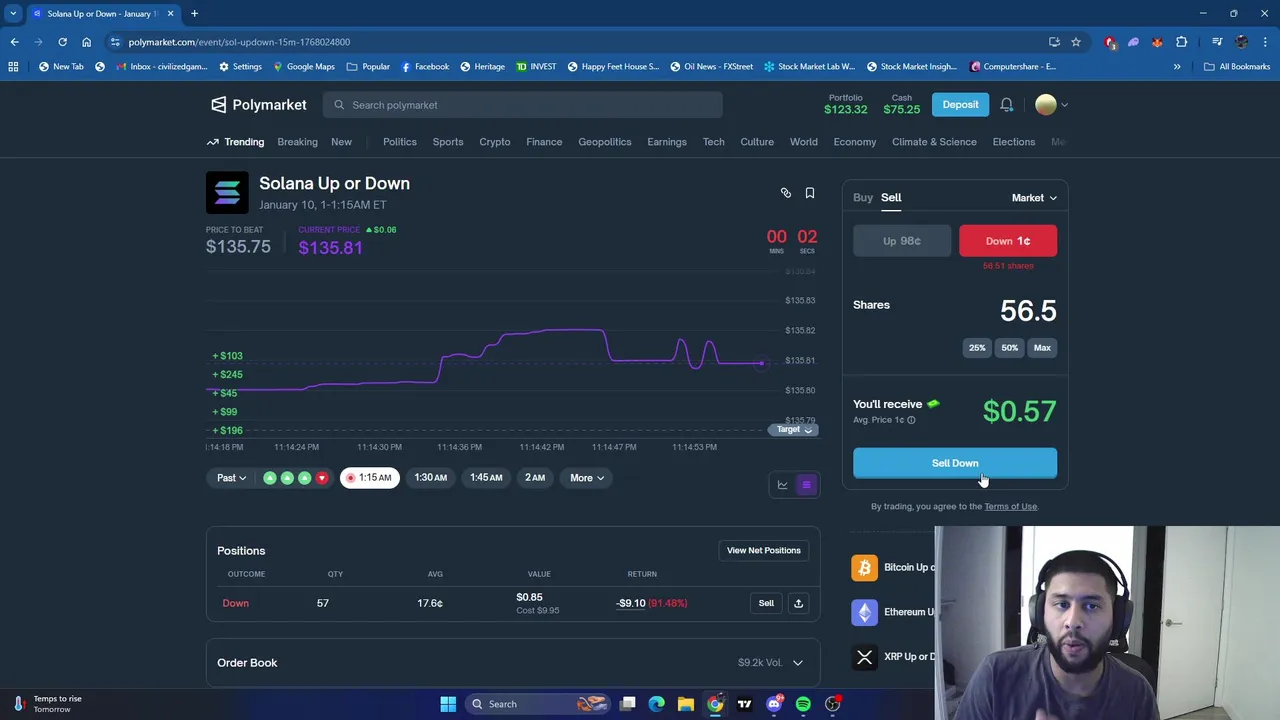
Task: Show more bookmarks with the double chevron
Action: click(x=1177, y=67)
